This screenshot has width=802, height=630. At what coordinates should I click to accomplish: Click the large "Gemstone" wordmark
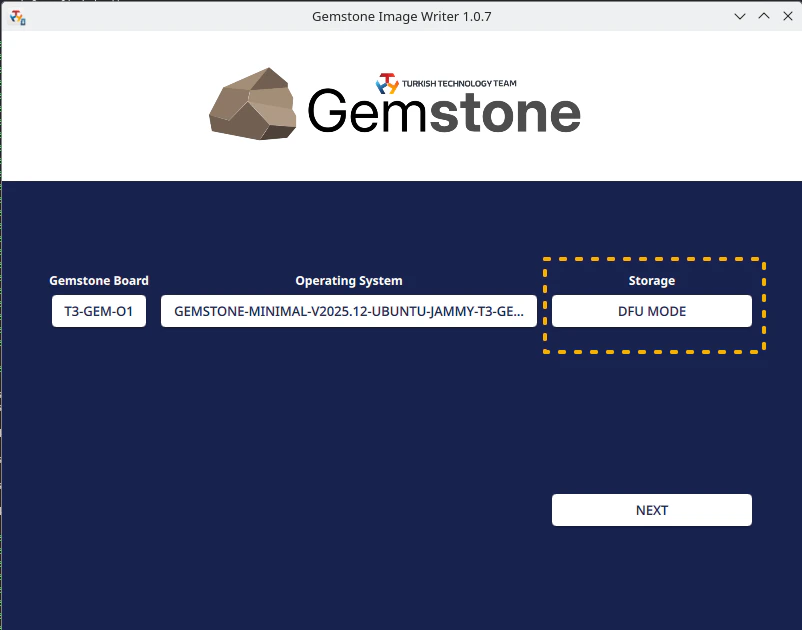(444, 111)
